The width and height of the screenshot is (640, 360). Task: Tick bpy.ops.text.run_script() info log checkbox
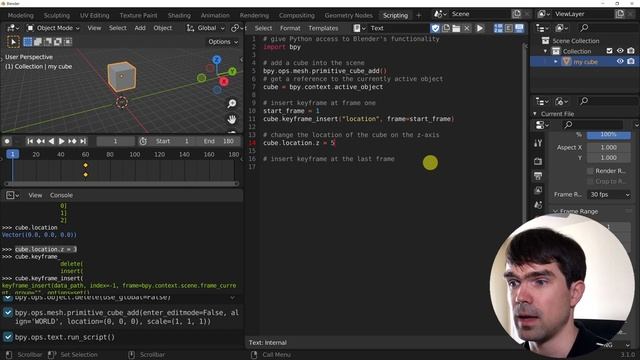(8, 337)
